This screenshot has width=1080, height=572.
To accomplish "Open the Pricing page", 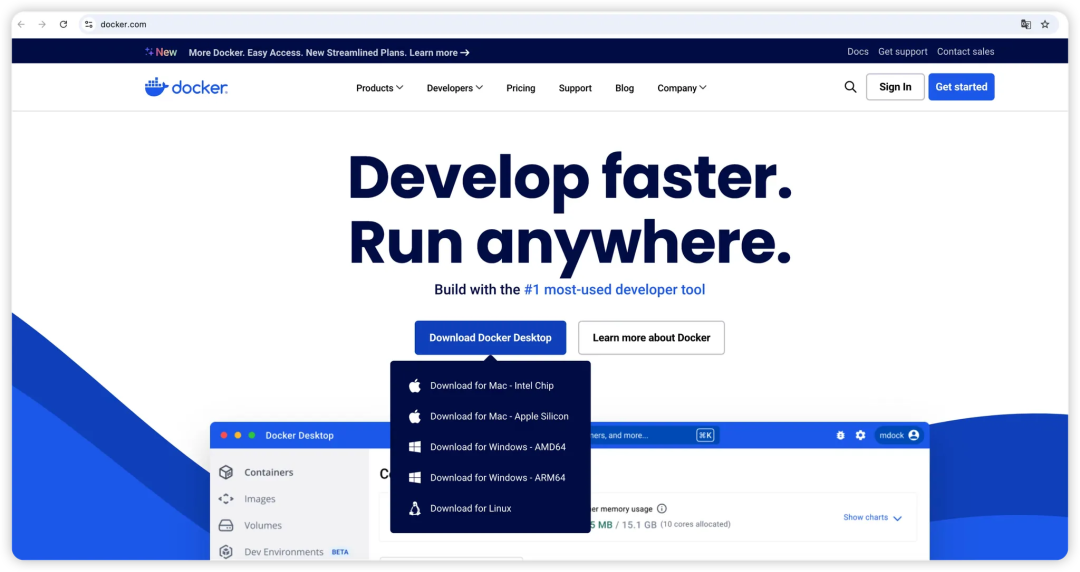I will pyautogui.click(x=521, y=88).
